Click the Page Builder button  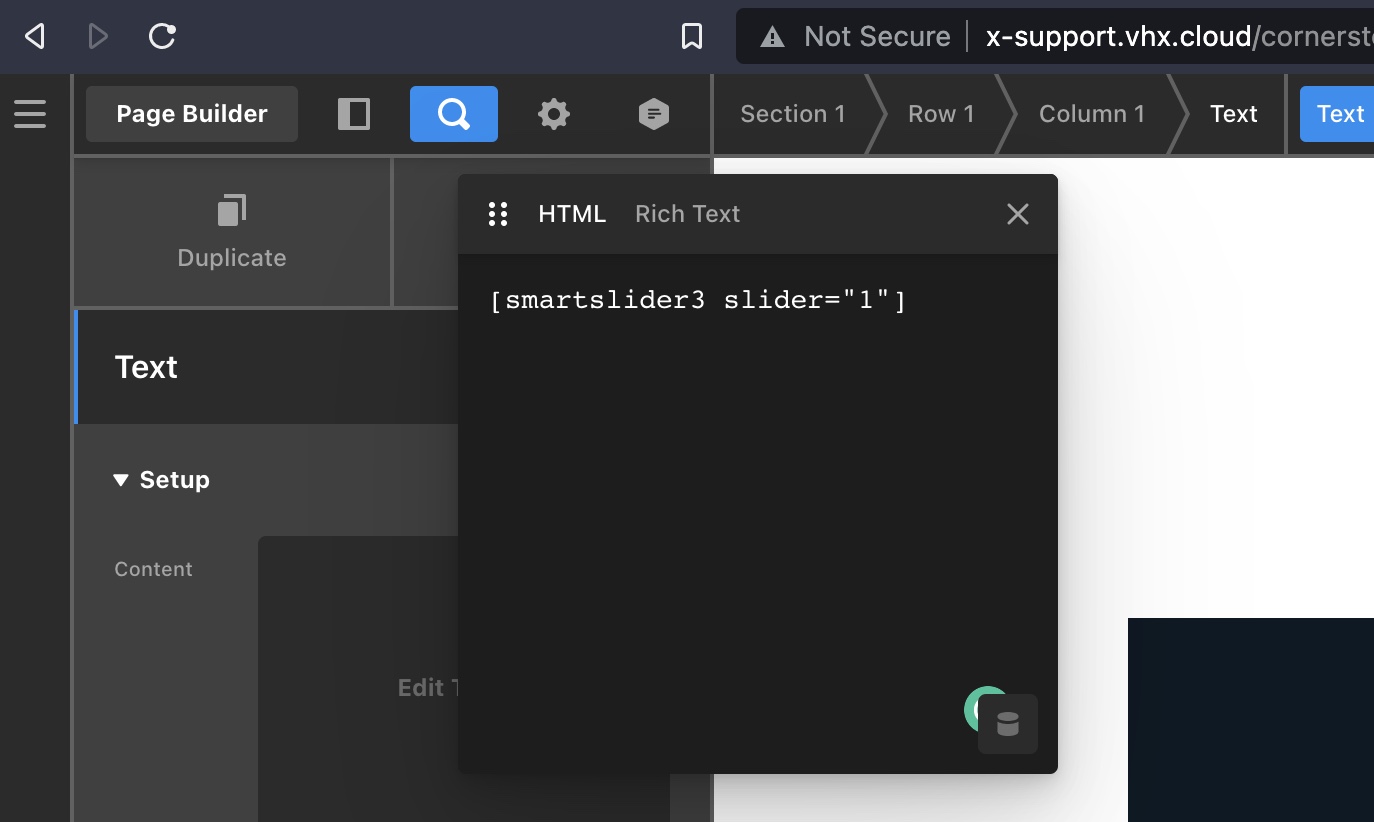[192, 114]
